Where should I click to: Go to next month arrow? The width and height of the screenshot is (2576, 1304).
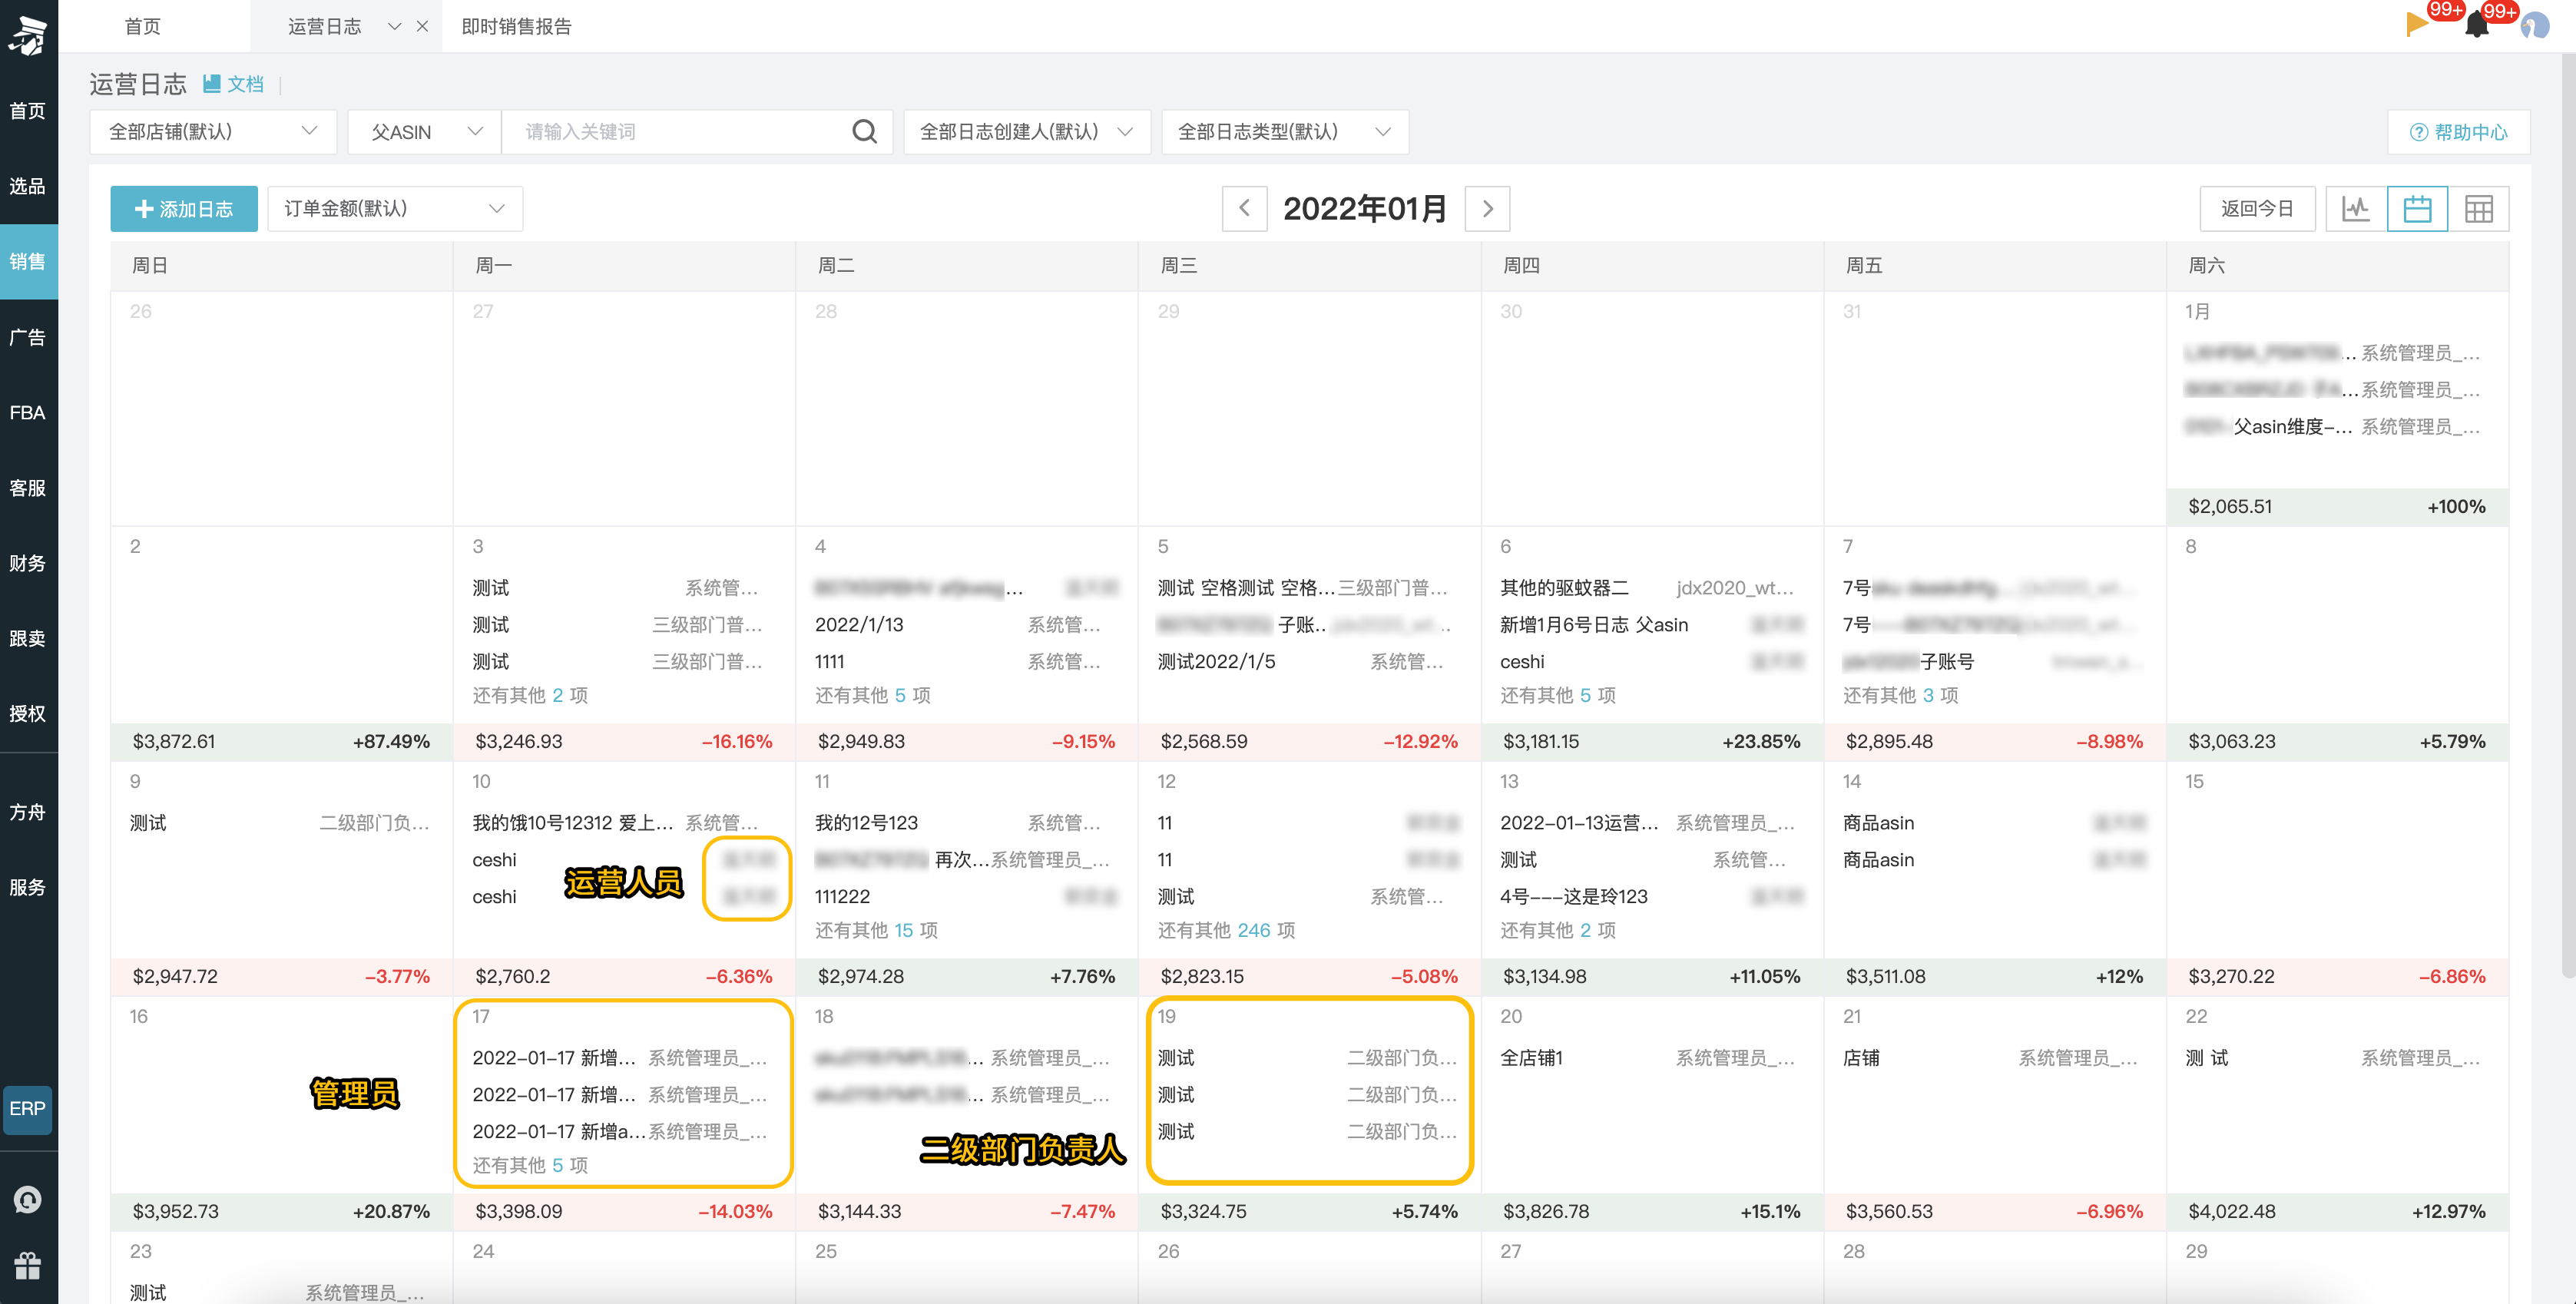point(1487,208)
